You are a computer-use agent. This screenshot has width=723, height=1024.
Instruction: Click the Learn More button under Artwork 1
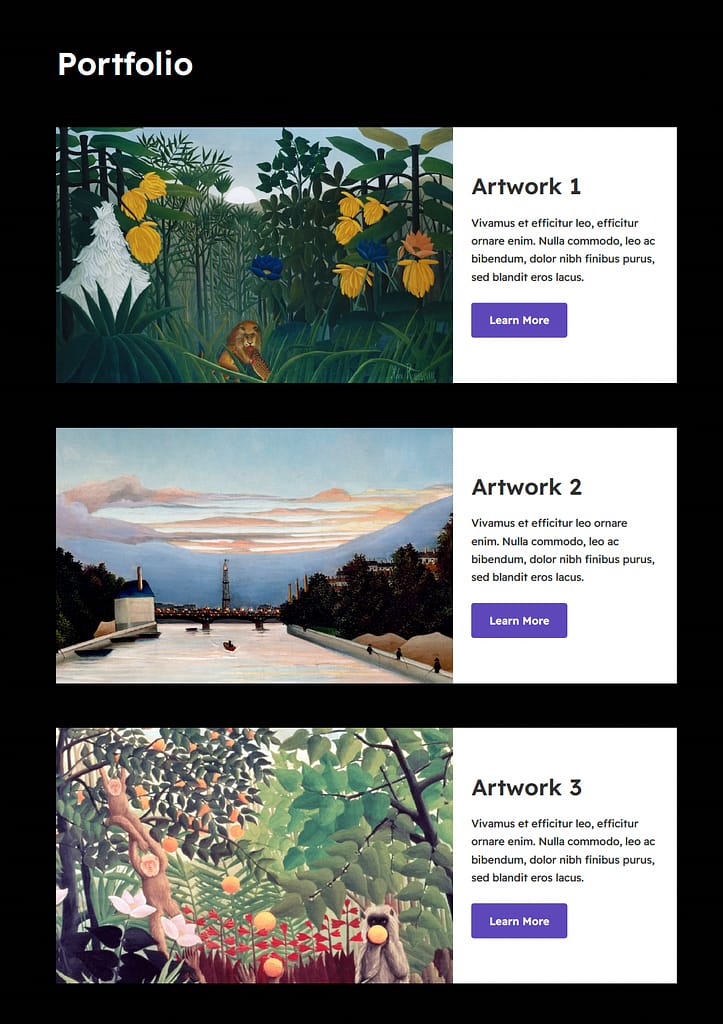[519, 320]
